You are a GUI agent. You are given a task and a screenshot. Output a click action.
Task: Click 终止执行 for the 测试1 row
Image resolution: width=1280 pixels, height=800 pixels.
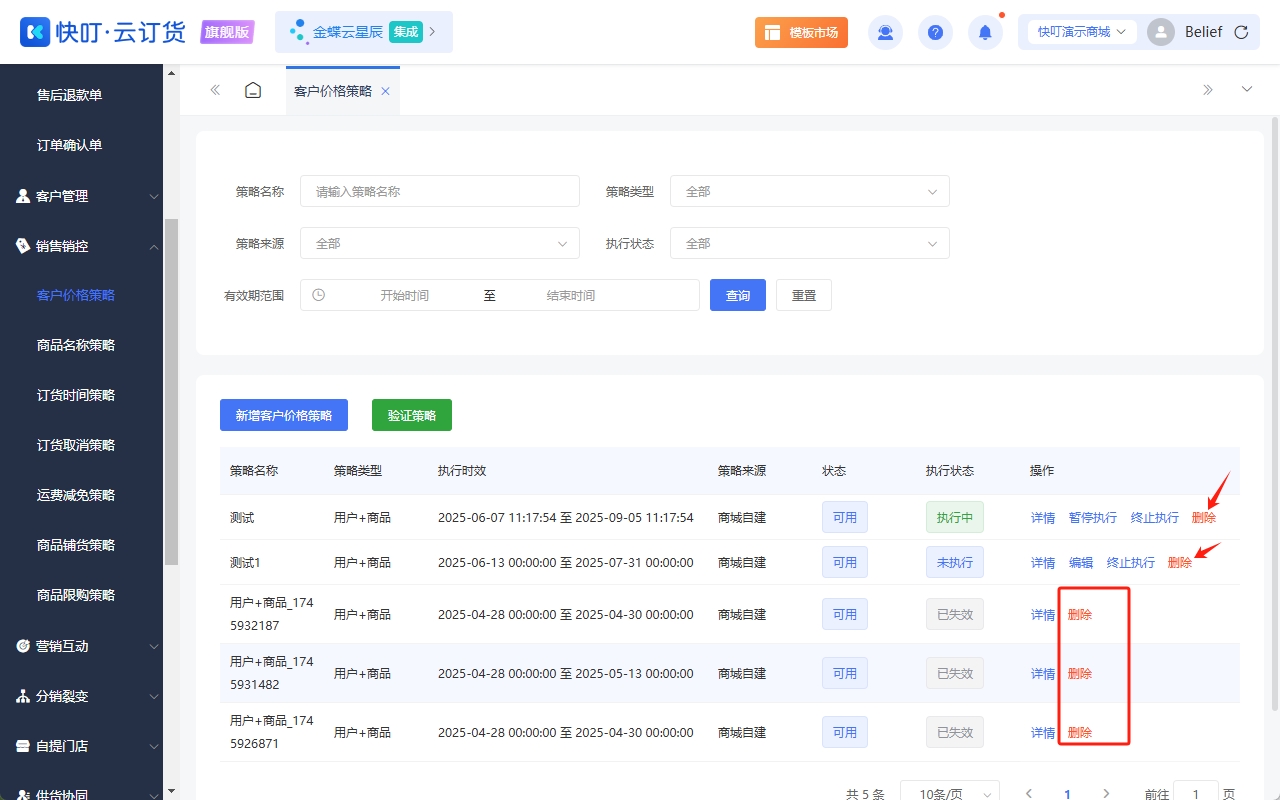1131,563
